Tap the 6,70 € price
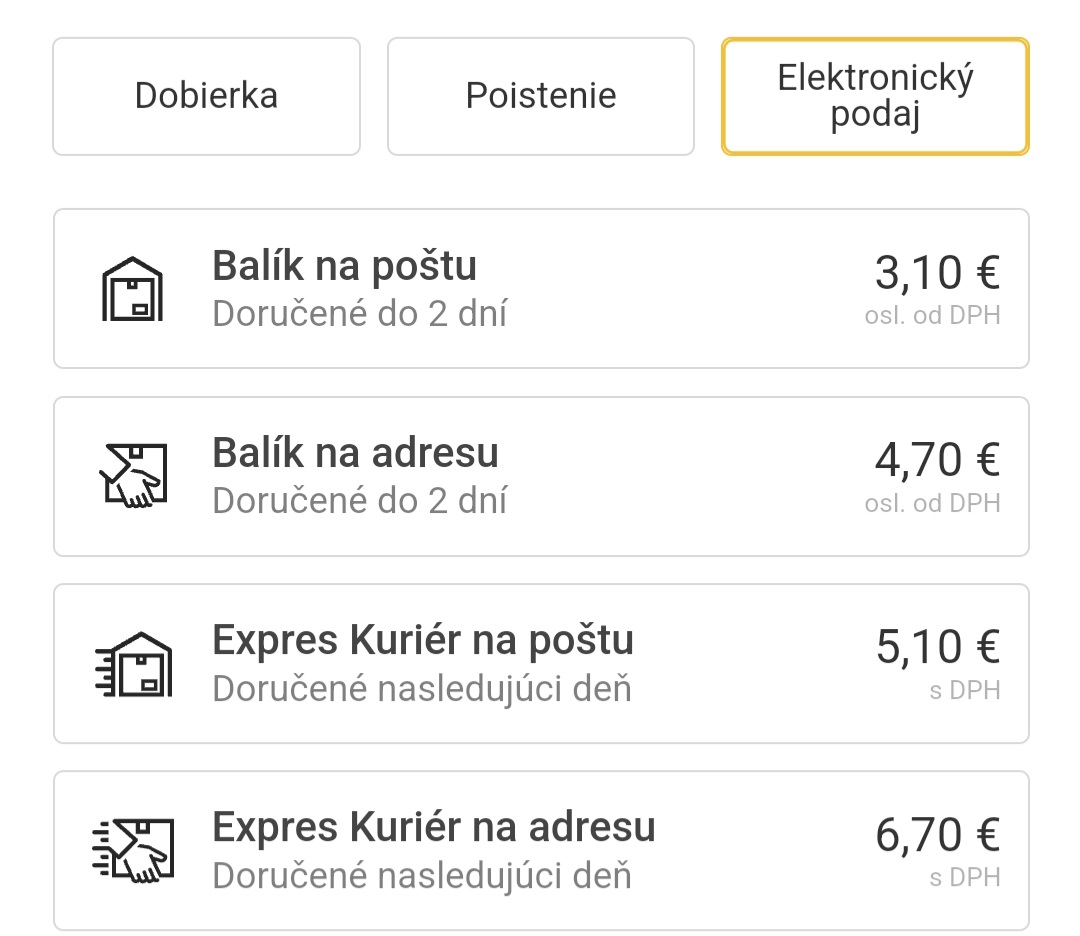Viewport: 1080px width, 936px height. click(x=937, y=834)
